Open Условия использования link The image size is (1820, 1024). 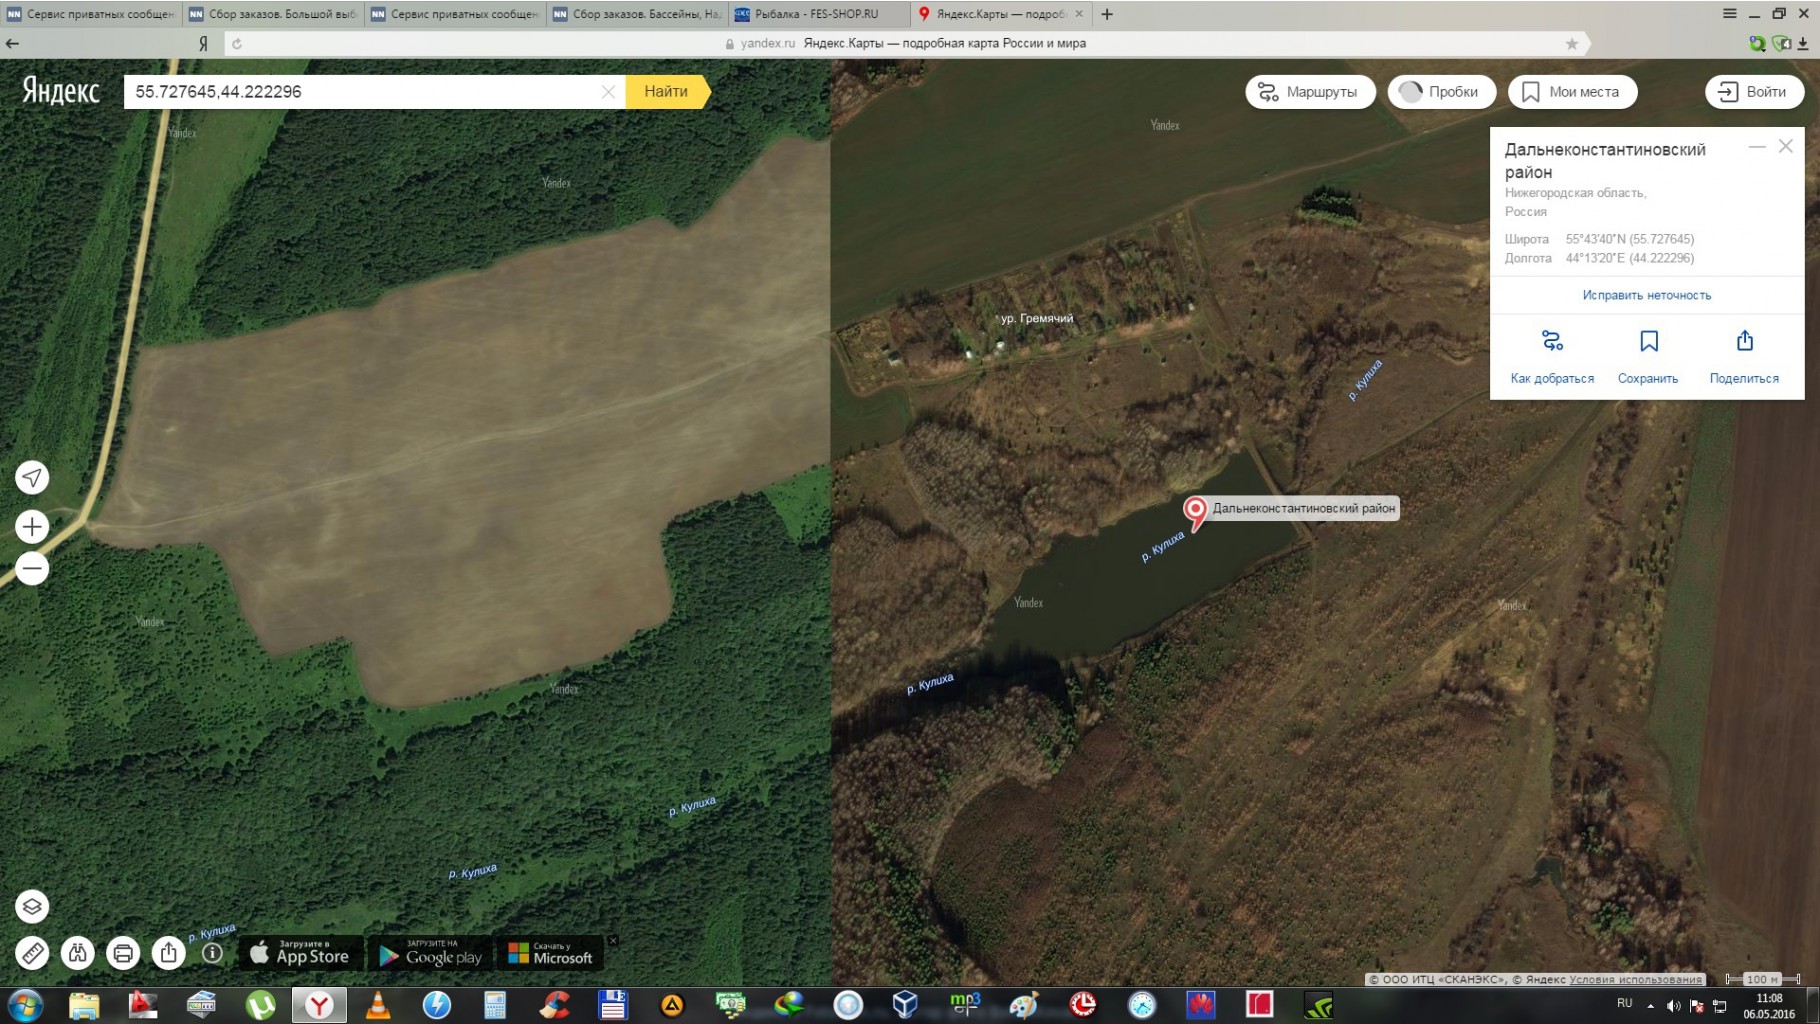pyautogui.click(x=1636, y=979)
